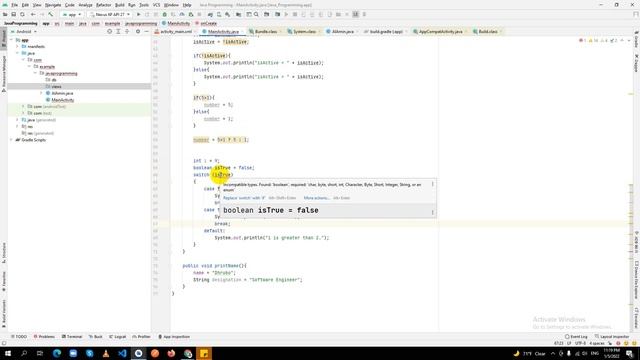
Task: Open the Build menu
Action: pyautogui.click(x=120, y=5)
